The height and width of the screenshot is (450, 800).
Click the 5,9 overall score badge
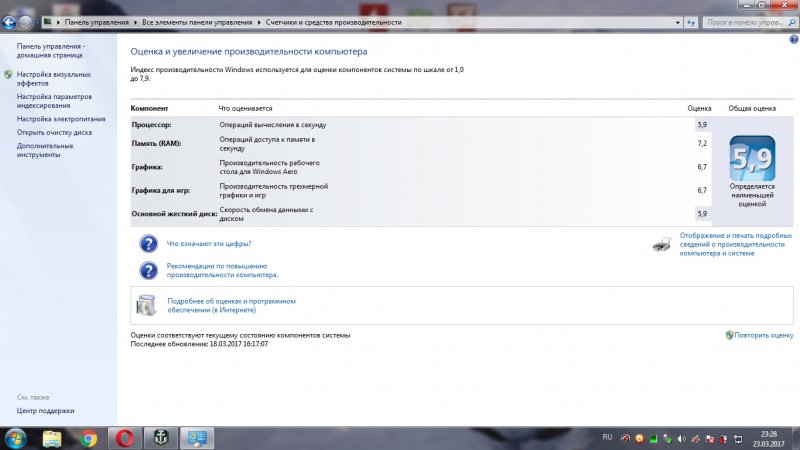[x=752, y=157]
